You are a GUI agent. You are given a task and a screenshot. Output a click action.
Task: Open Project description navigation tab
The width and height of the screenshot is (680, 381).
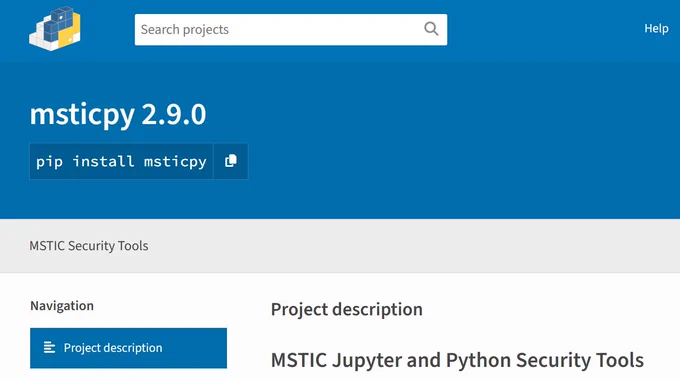pyautogui.click(x=128, y=348)
